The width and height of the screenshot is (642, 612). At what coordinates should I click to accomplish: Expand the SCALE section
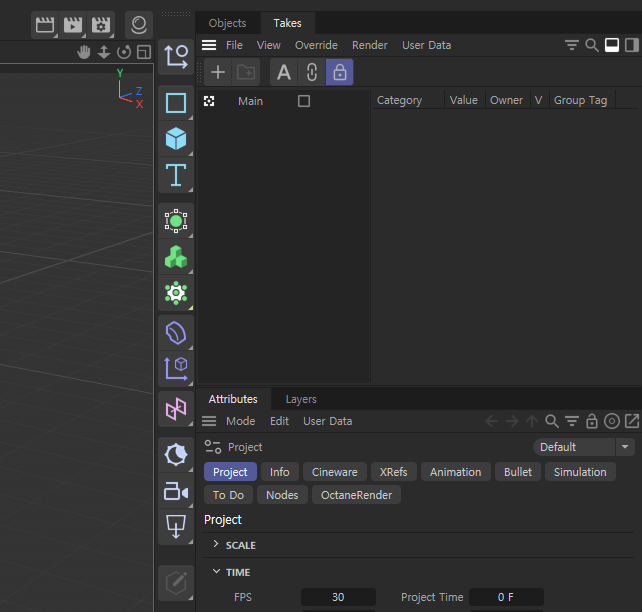click(216, 545)
